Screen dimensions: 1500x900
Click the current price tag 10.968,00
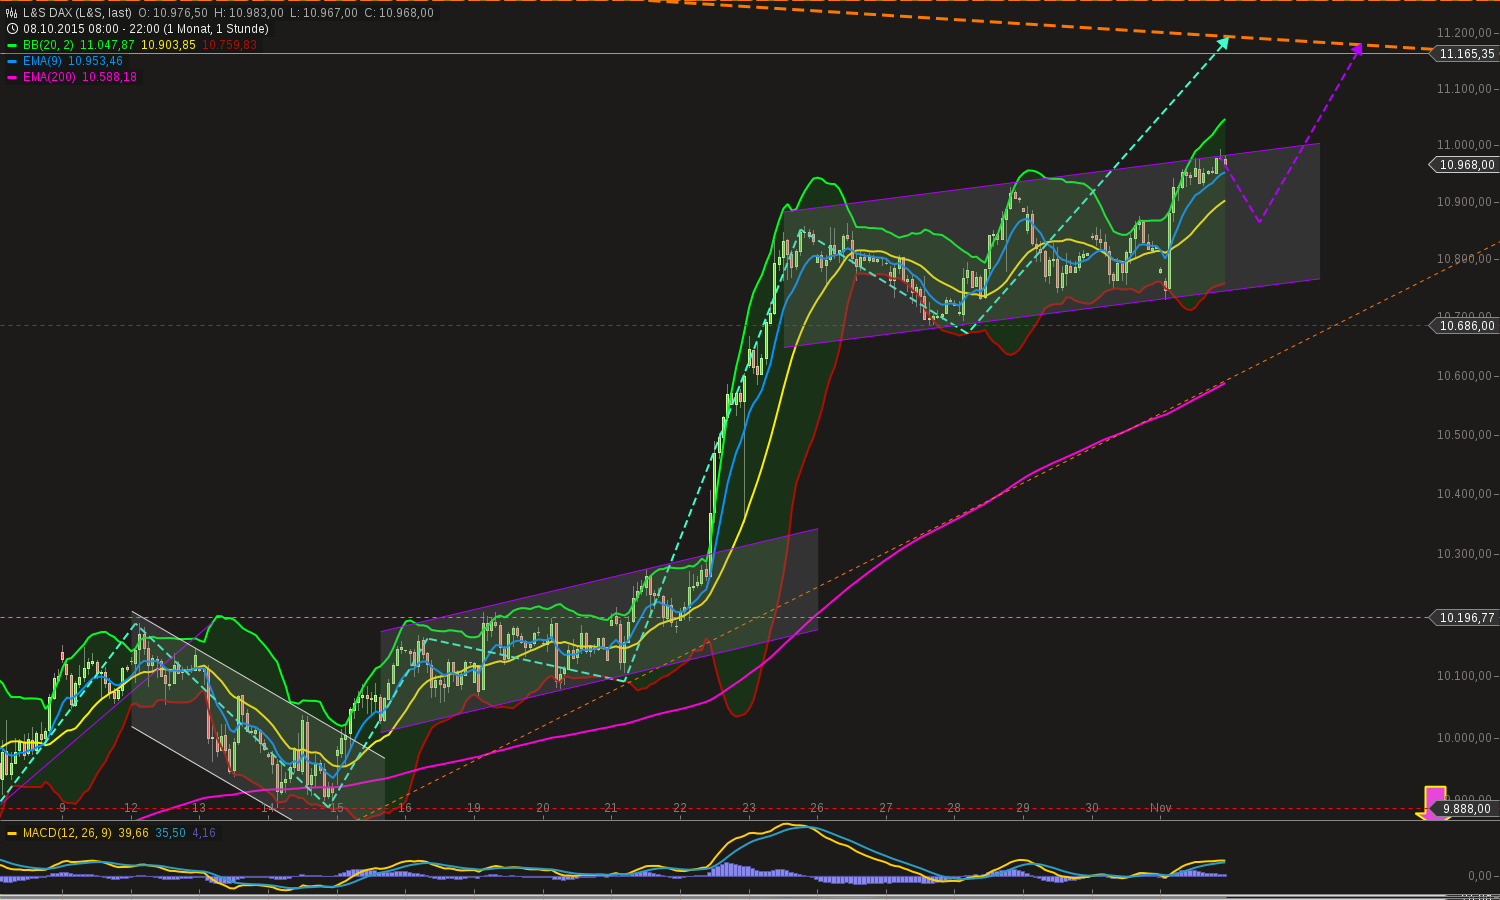tap(1466, 165)
